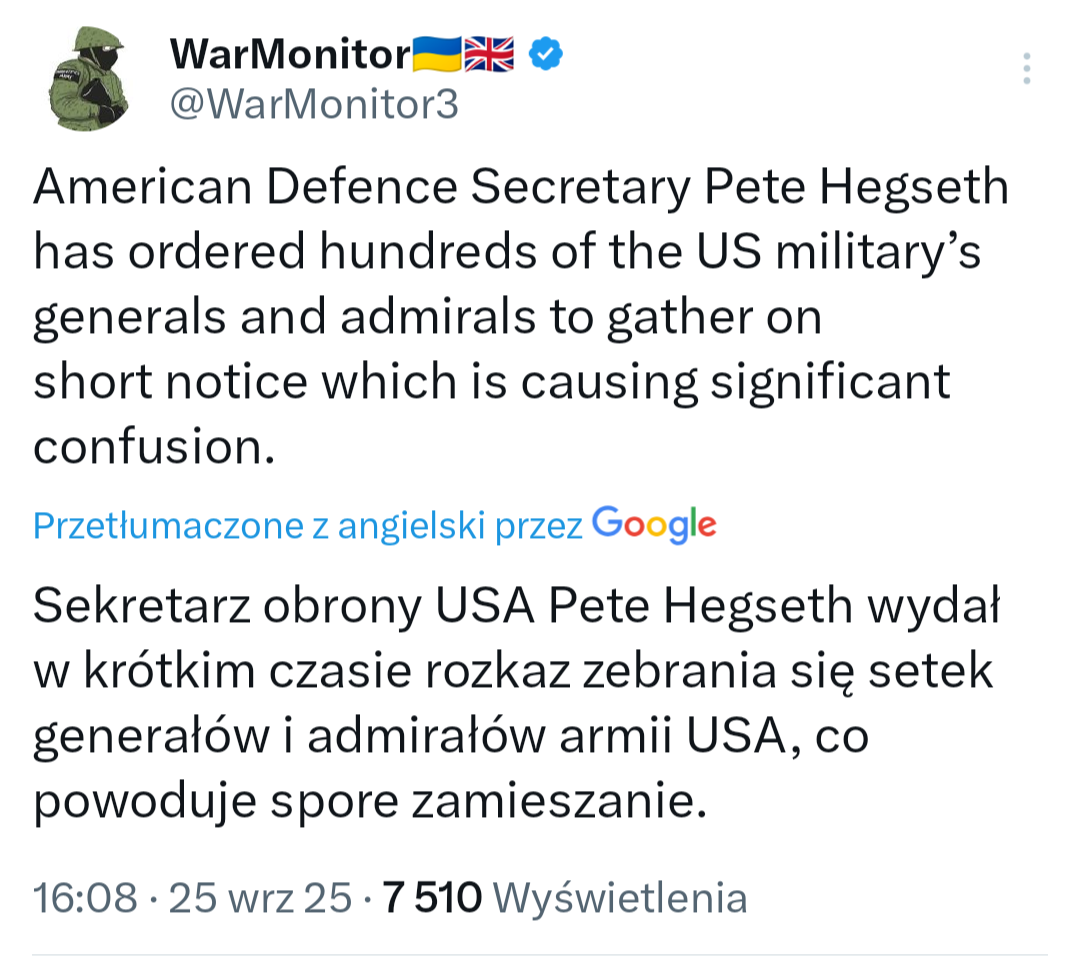This screenshot has width=1080, height=961.
Task: Open the WarMonitor display name profile link
Action: (290, 54)
